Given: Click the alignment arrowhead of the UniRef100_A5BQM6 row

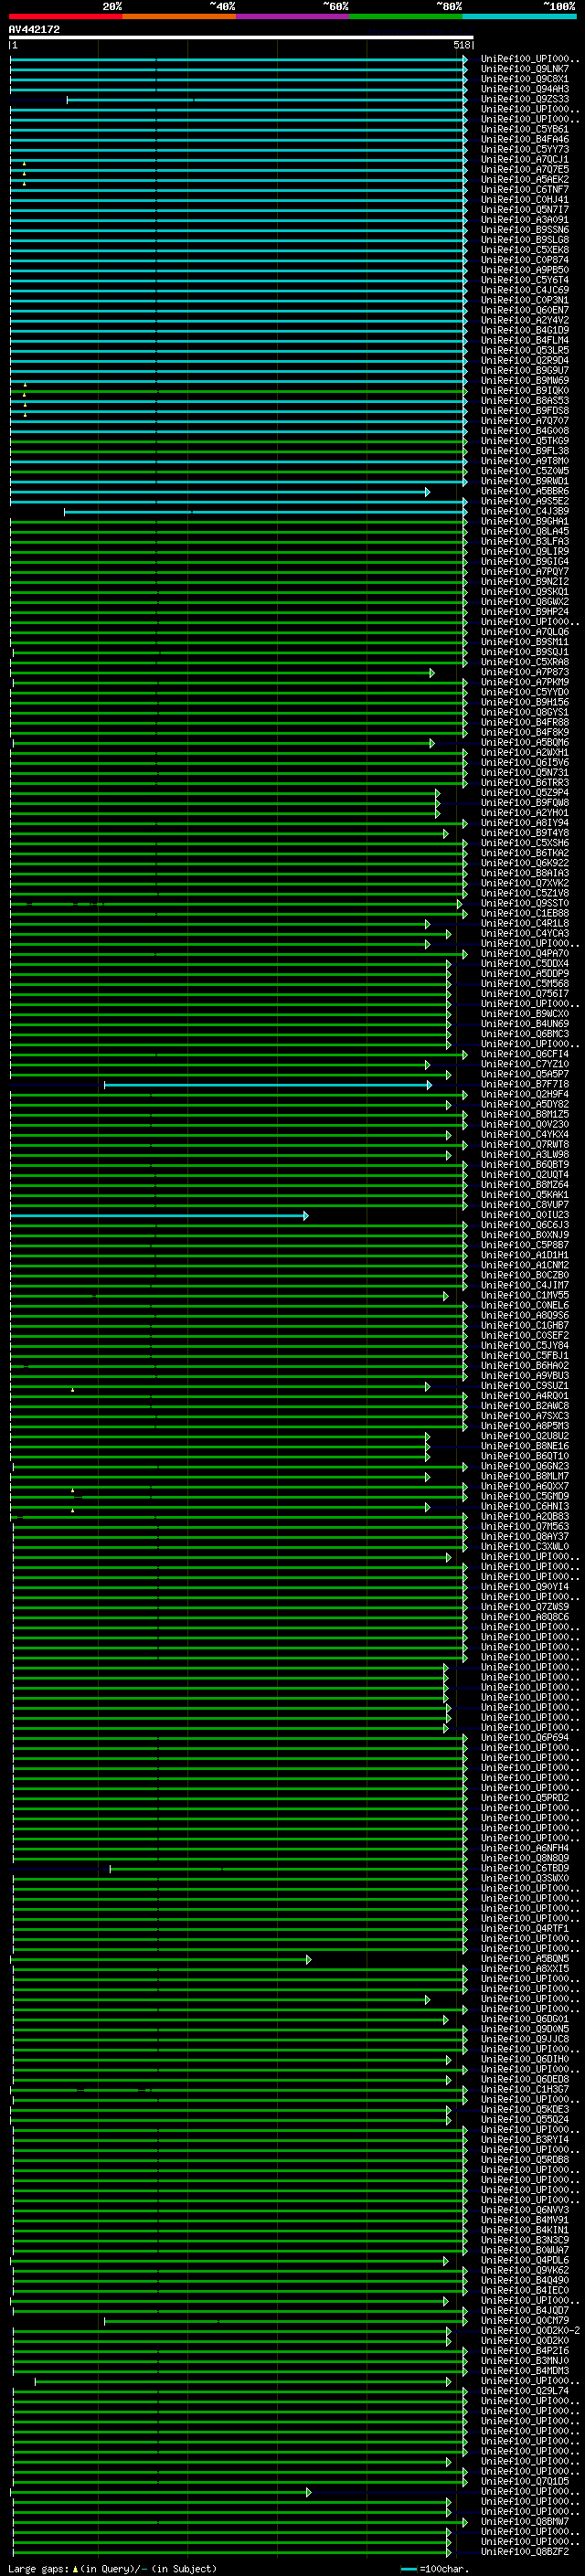Looking at the screenshot, I should tap(432, 743).
